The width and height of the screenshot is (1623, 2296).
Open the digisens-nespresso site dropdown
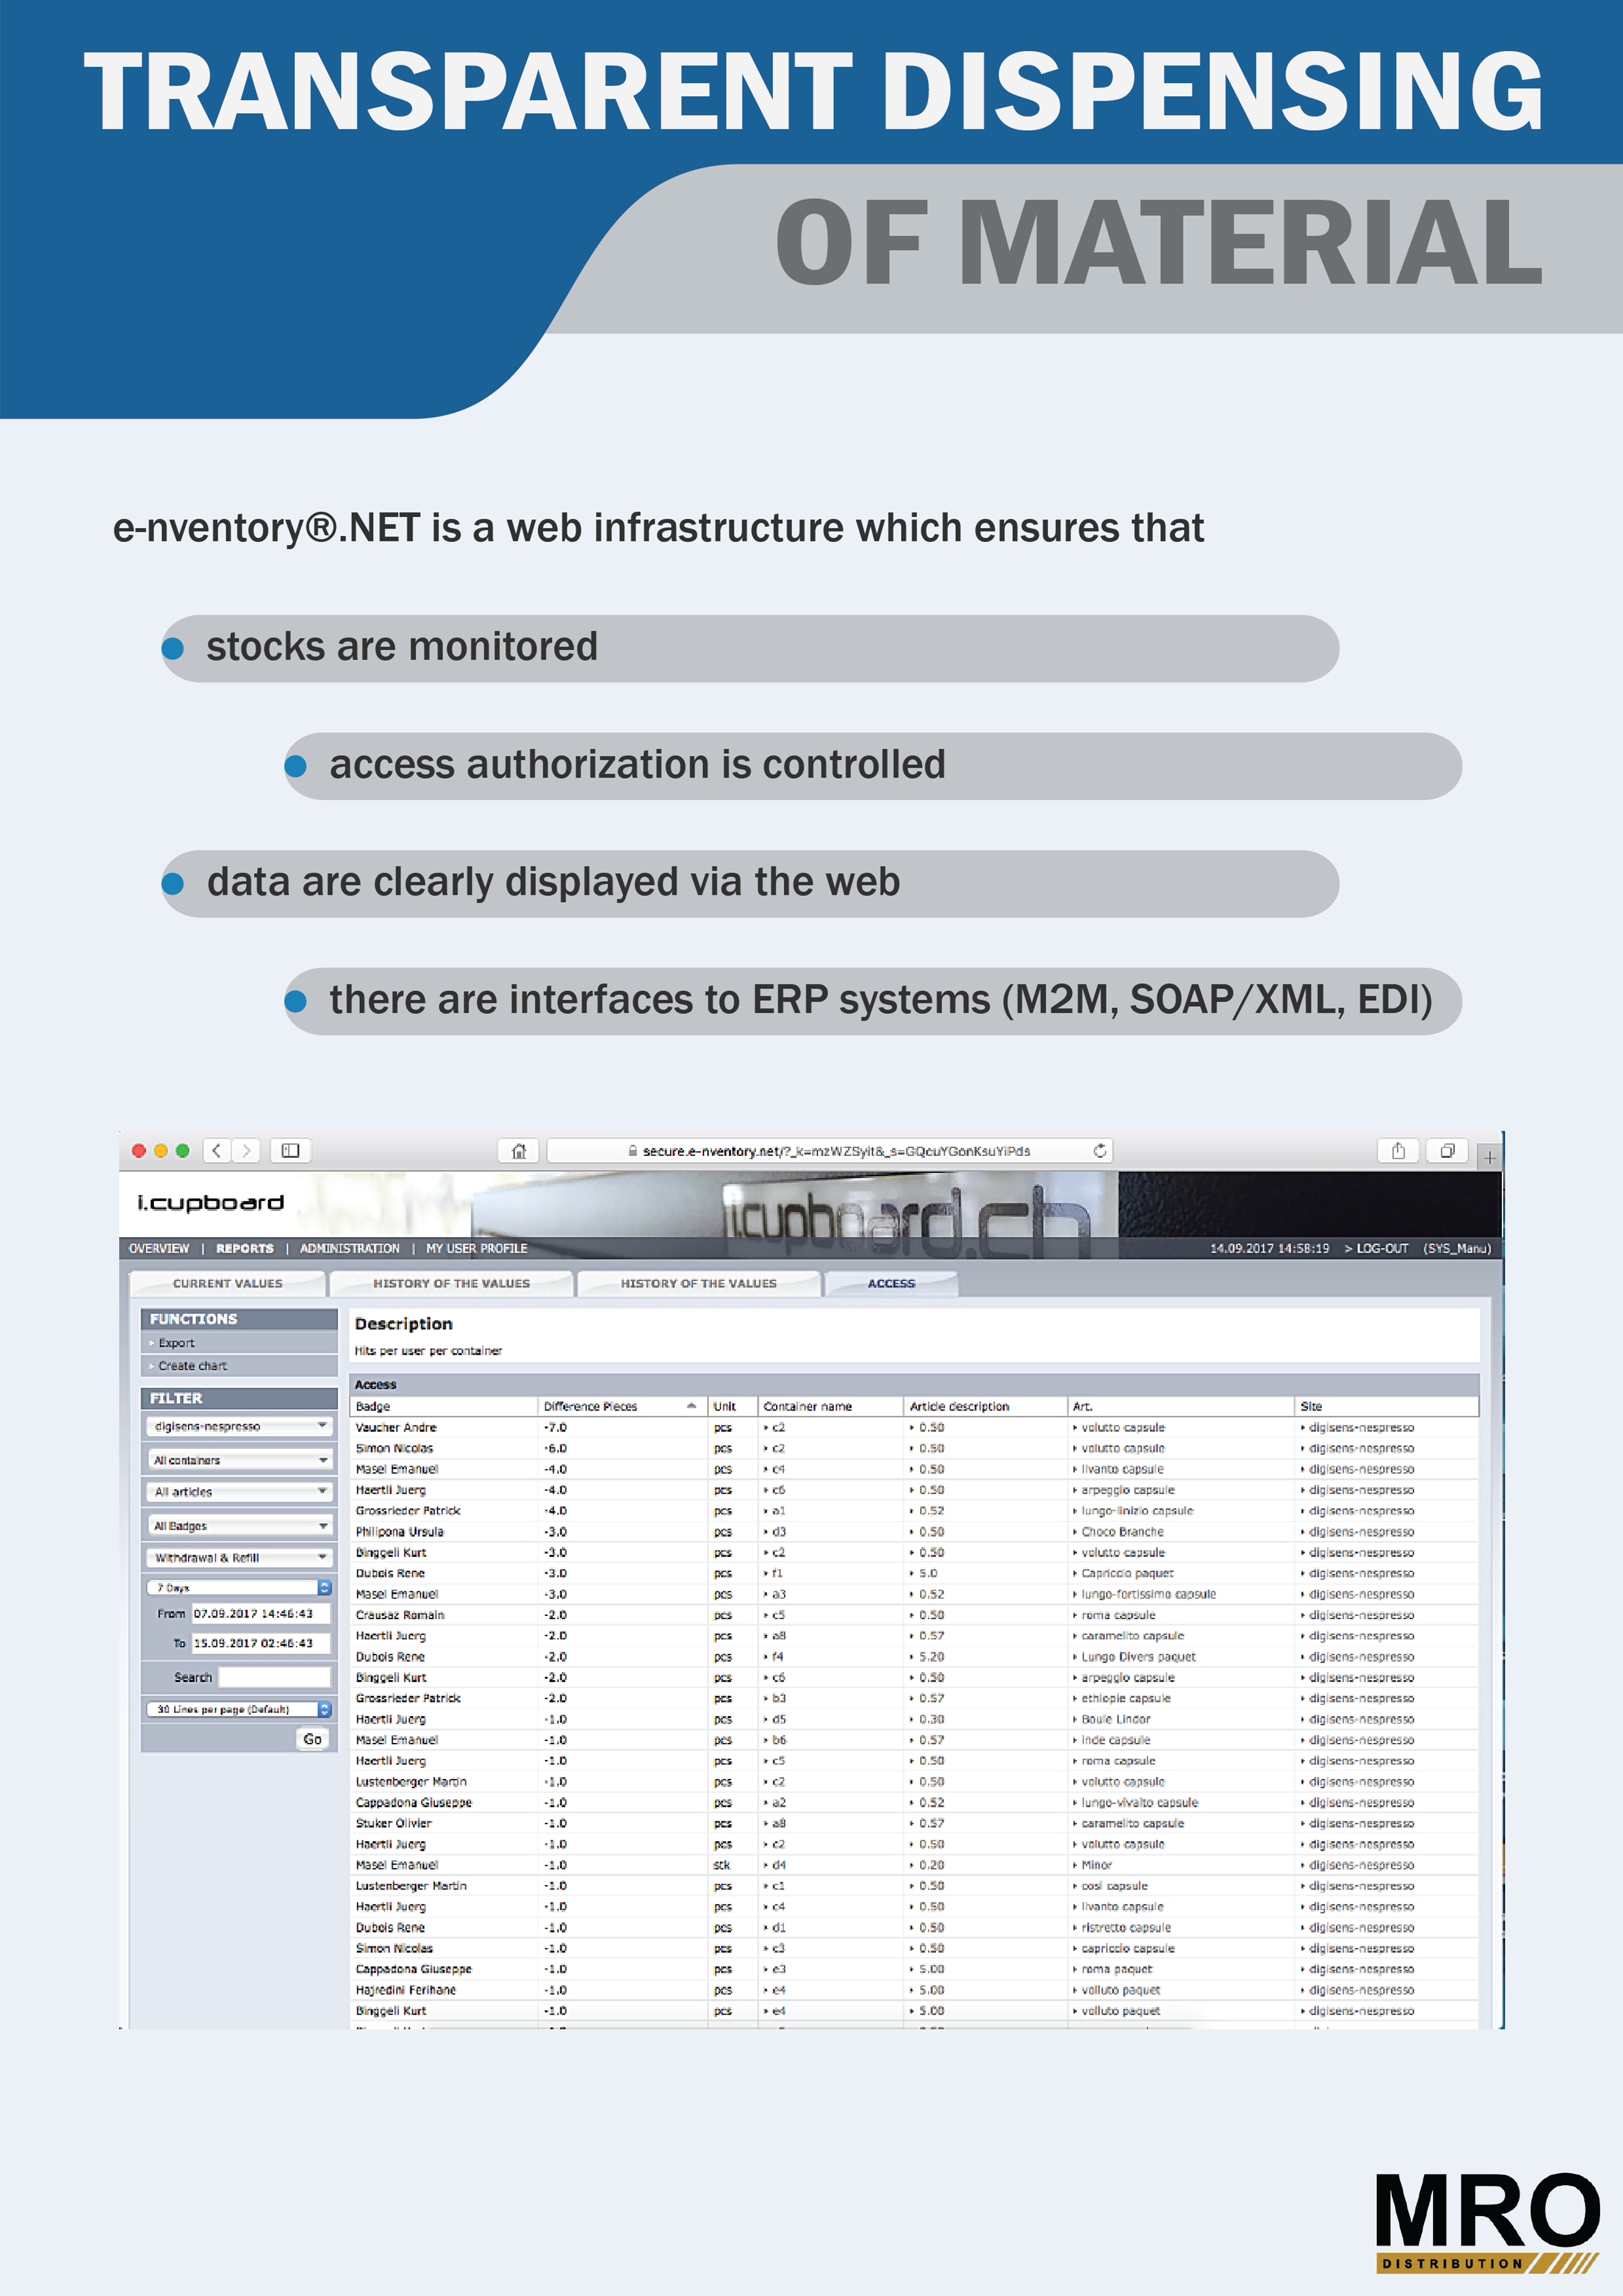pos(239,1426)
